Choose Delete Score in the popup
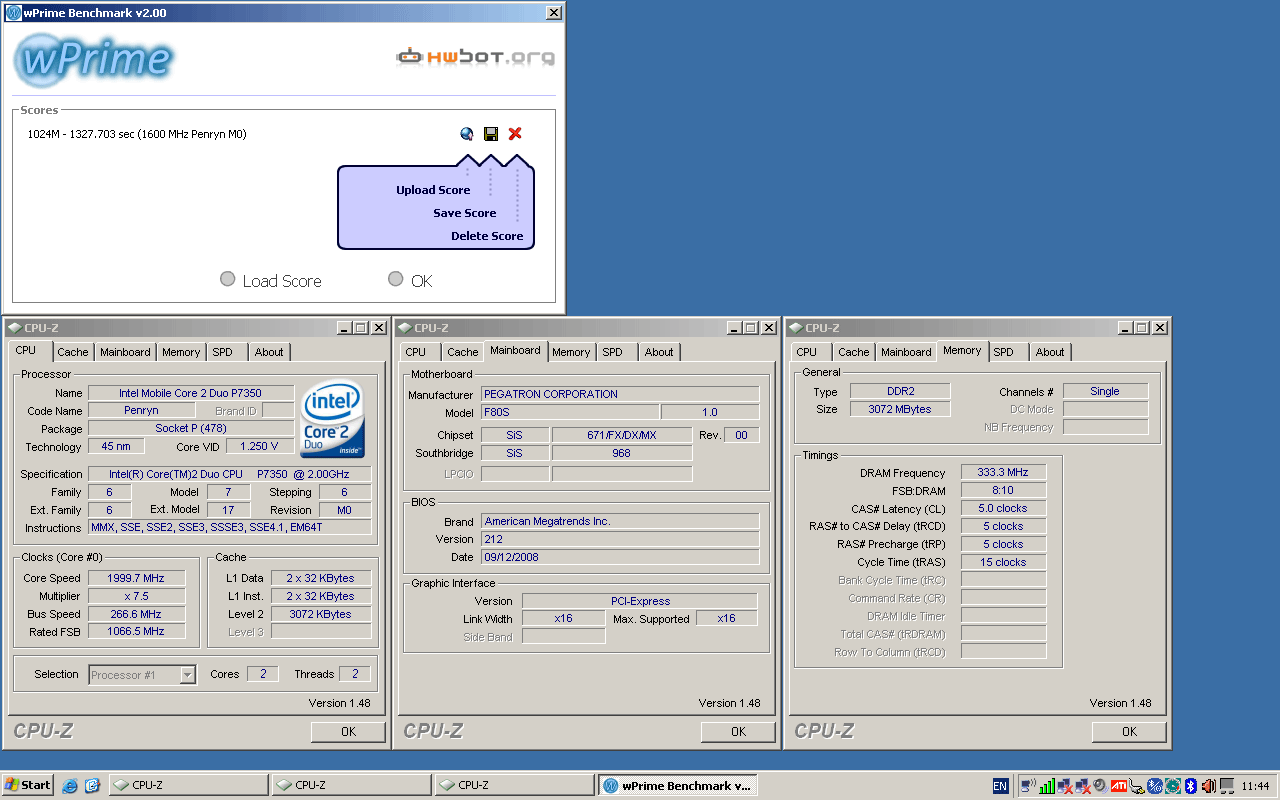Viewport: 1280px width, 800px height. coord(487,236)
